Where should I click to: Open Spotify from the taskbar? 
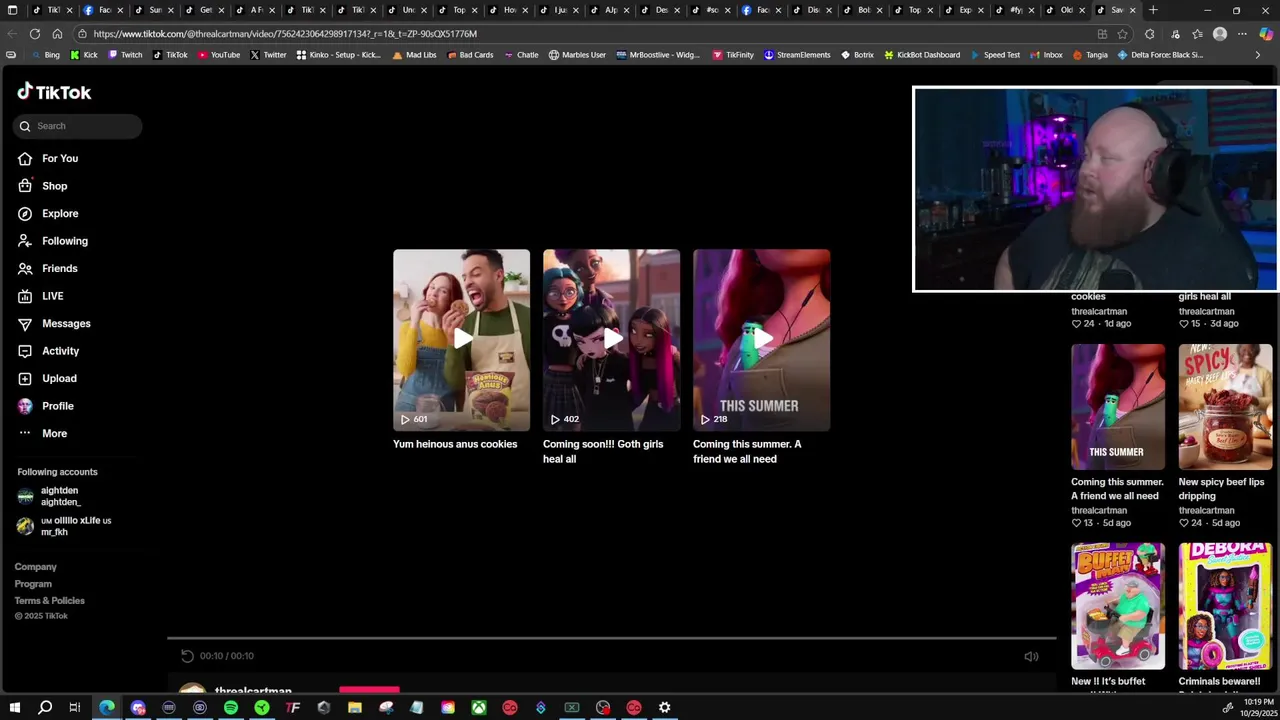[x=231, y=708]
